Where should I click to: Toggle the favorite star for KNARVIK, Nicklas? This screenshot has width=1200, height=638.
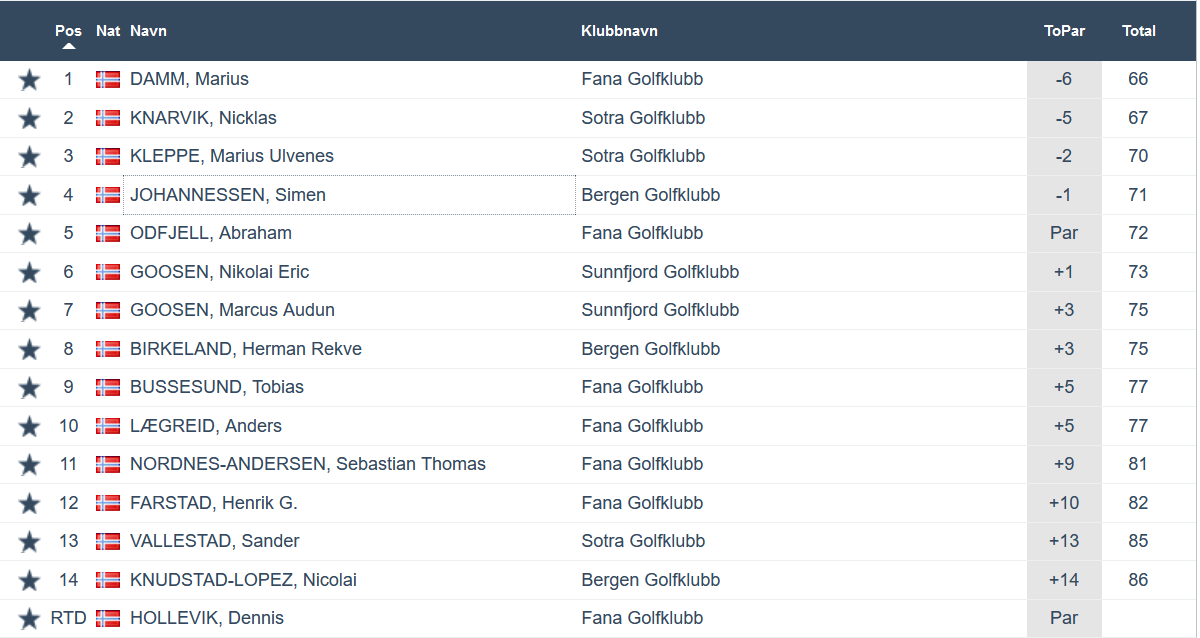coord(29,118)
